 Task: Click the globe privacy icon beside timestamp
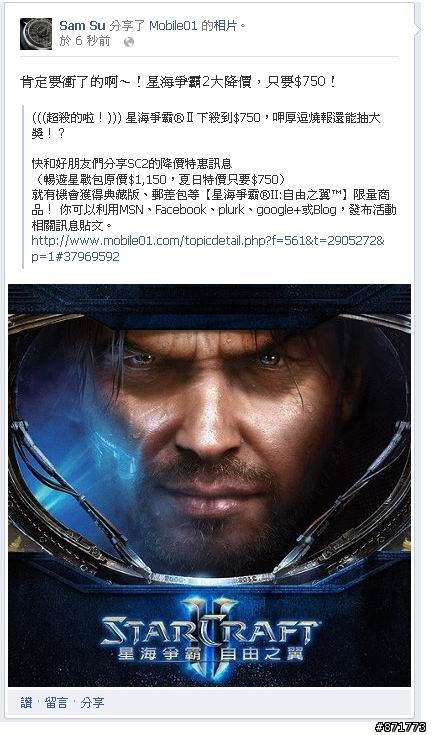[x=128, y=42]
